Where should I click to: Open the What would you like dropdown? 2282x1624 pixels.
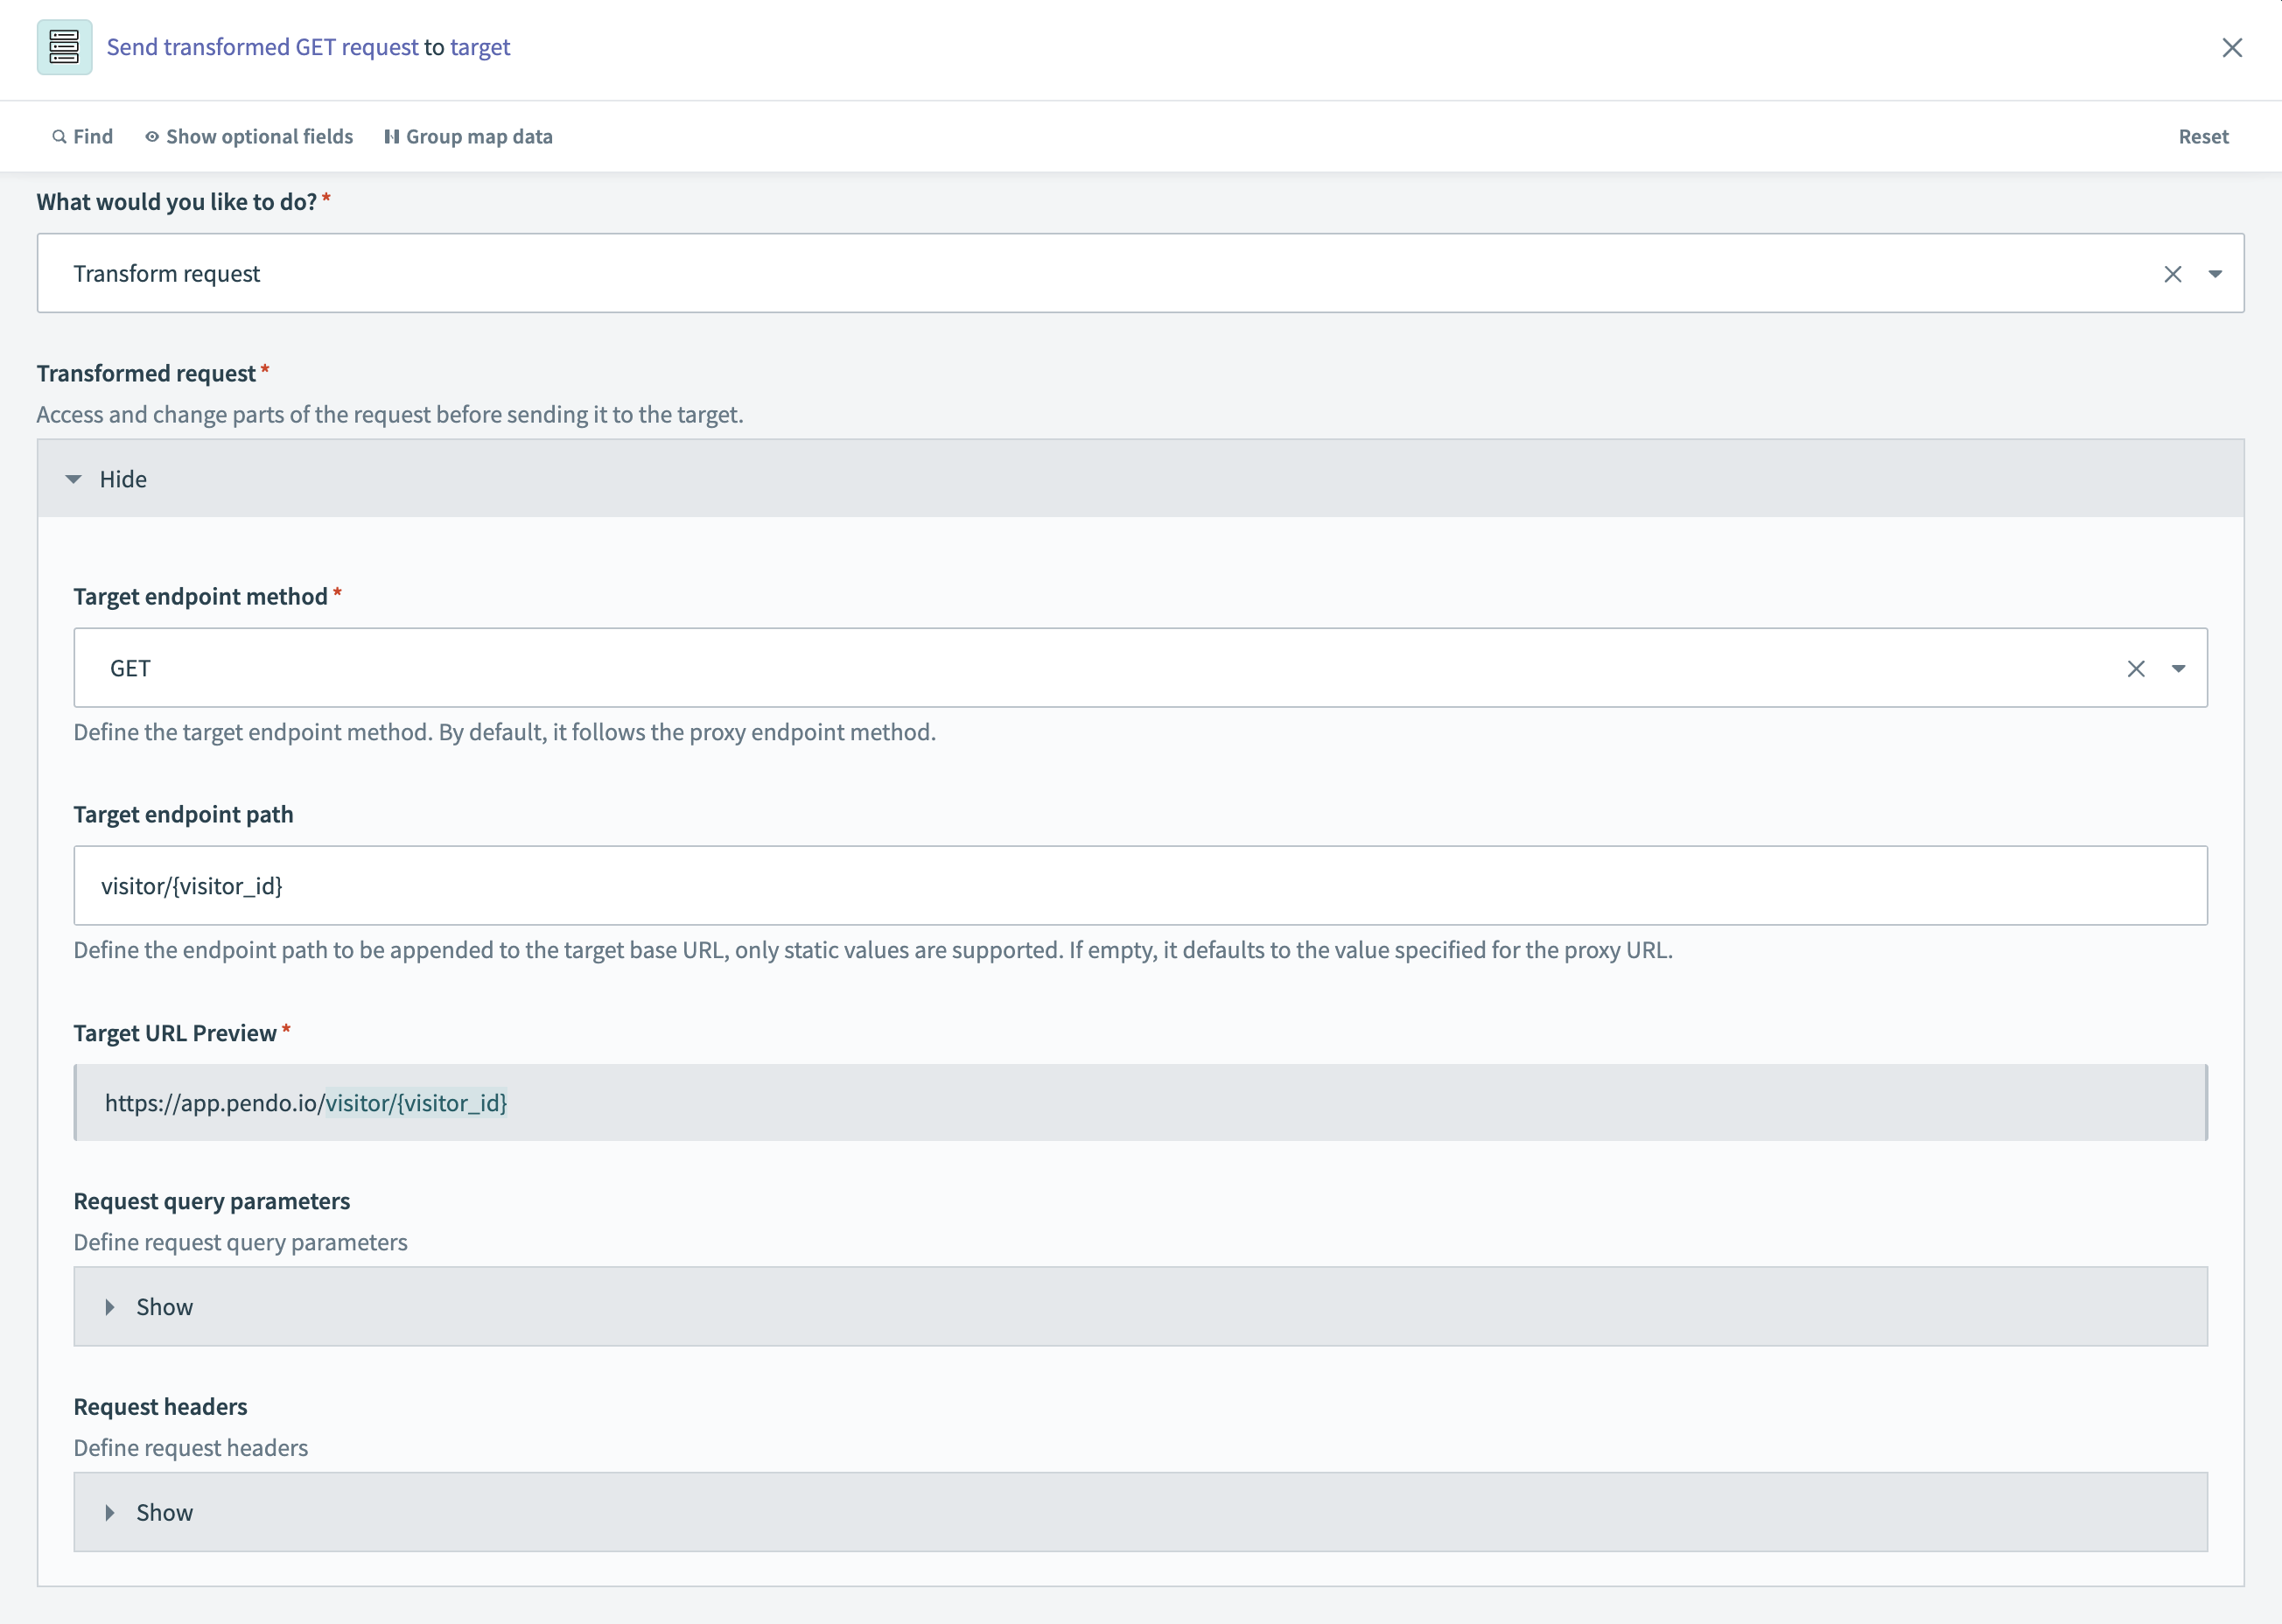[x=2214, y=274]
